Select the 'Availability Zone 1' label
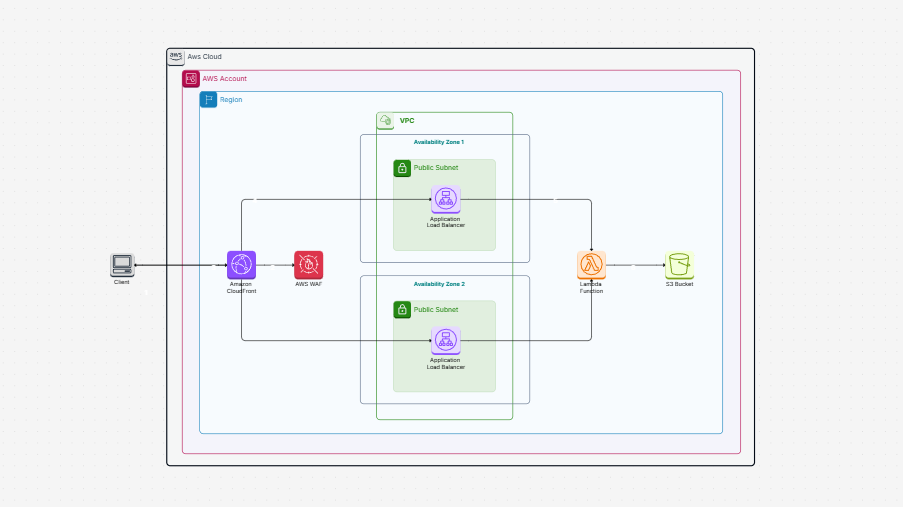The image size is (903, 507). [439, 142]
